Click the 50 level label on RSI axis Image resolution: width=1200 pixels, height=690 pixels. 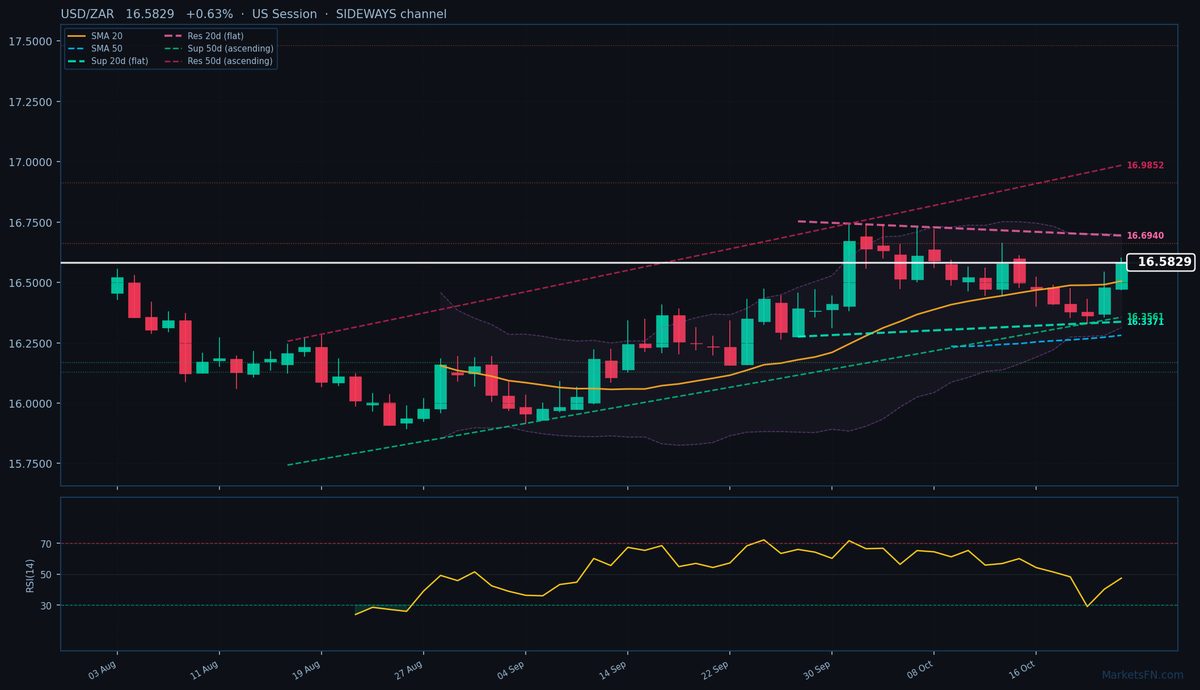(x=46, y=575)
